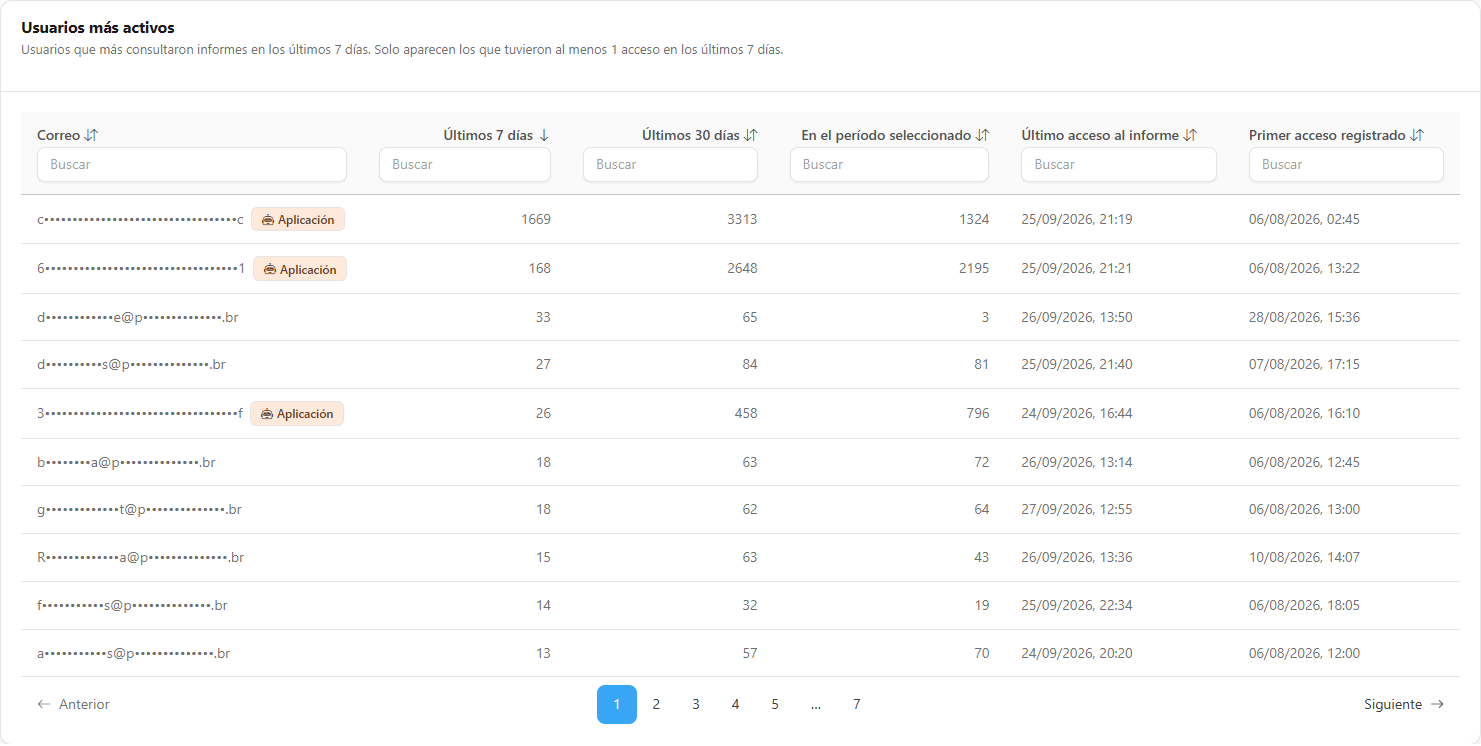Click date 26/09/2026, 13:50

[x=1077, y=317]
